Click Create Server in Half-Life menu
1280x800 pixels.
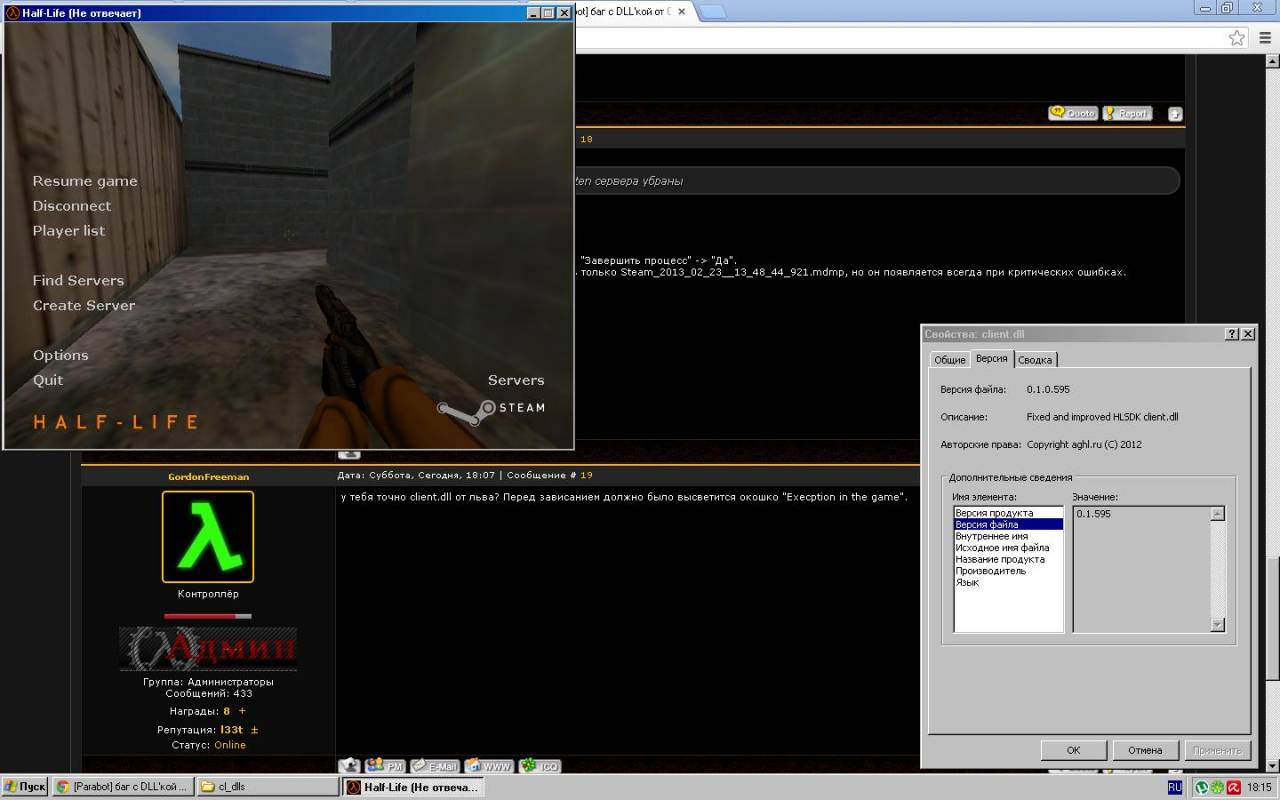tap(84, 306)
